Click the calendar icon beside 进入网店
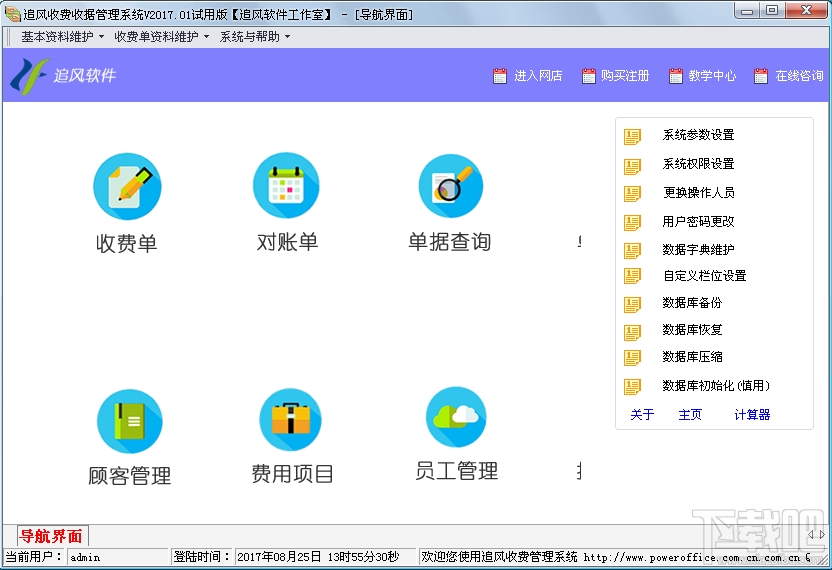 pyautogui.click(x=499, y=76)
